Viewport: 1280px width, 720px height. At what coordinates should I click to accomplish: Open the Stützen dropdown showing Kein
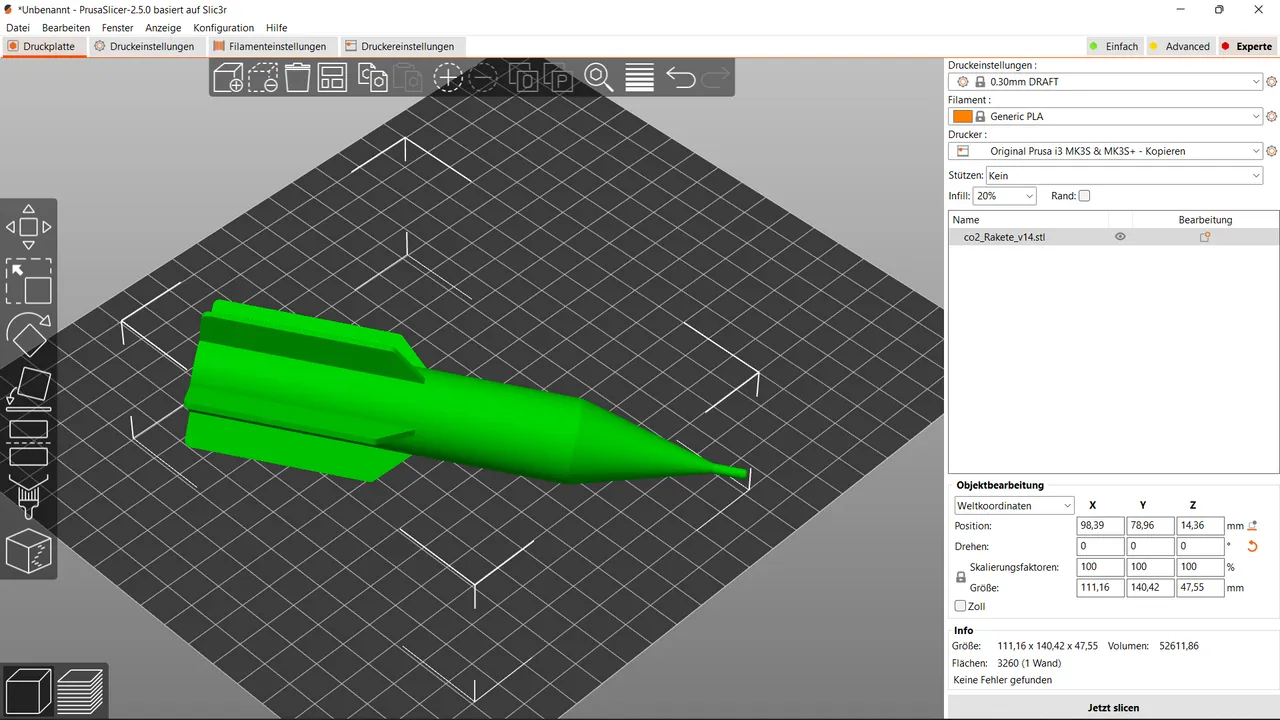point(1124,175)
